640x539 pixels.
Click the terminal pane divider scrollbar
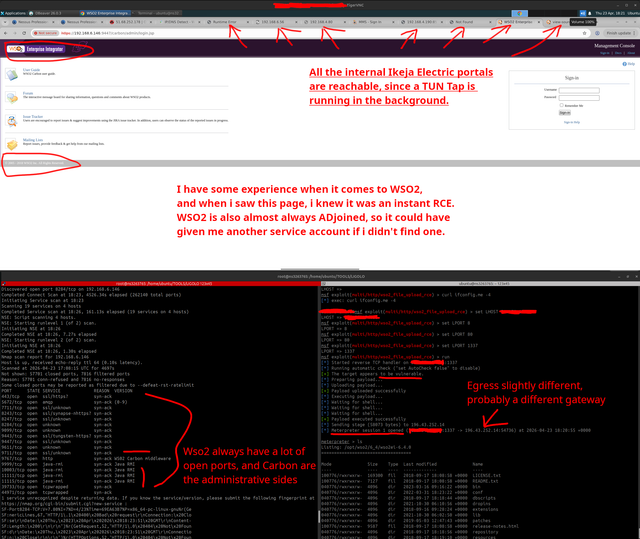319,516
